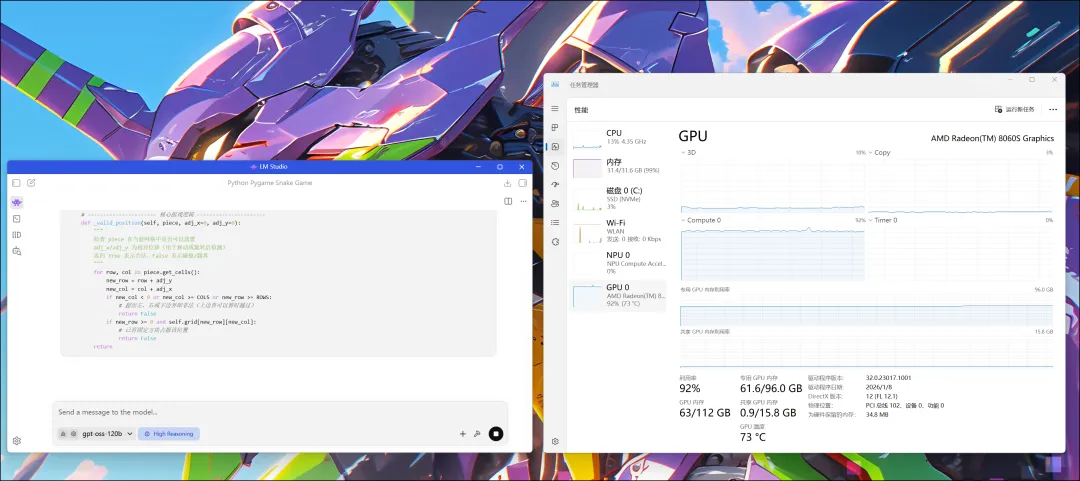Open the tools integrations icon in message box
The width and height of the screenshot is (1080, 481).
coord(477,433)
